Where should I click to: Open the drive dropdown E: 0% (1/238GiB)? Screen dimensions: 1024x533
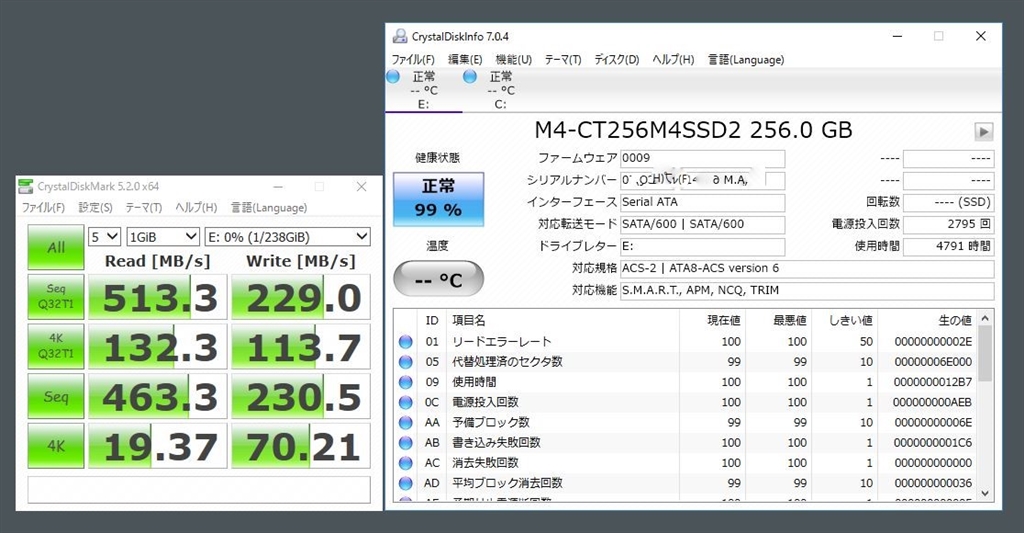[287, 236]
